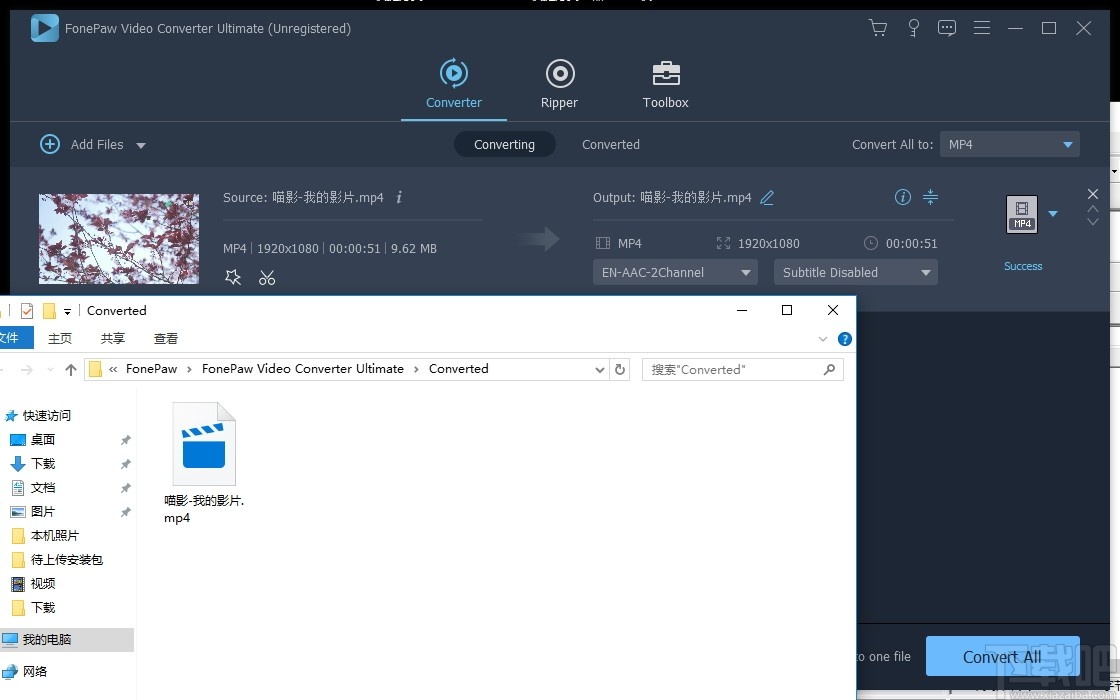
Task: Open the EN-AAC-2Channel audio track dropdown
Action: tap(674, 271)
